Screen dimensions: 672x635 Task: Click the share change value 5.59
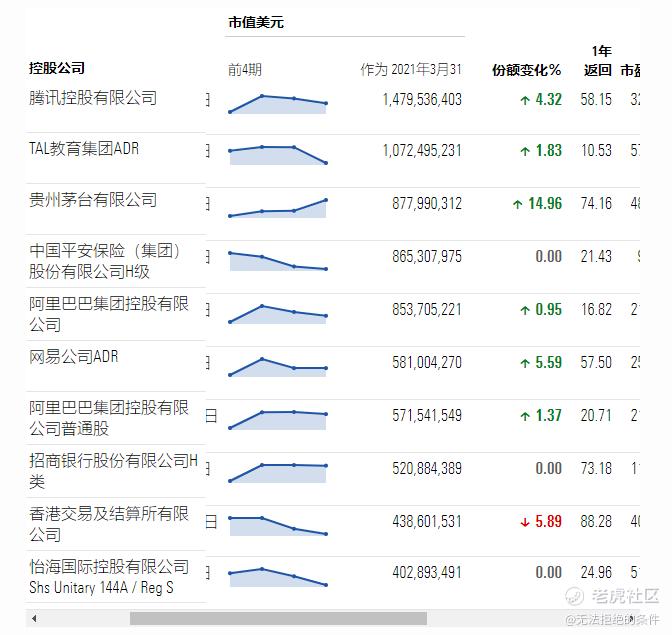549,362
